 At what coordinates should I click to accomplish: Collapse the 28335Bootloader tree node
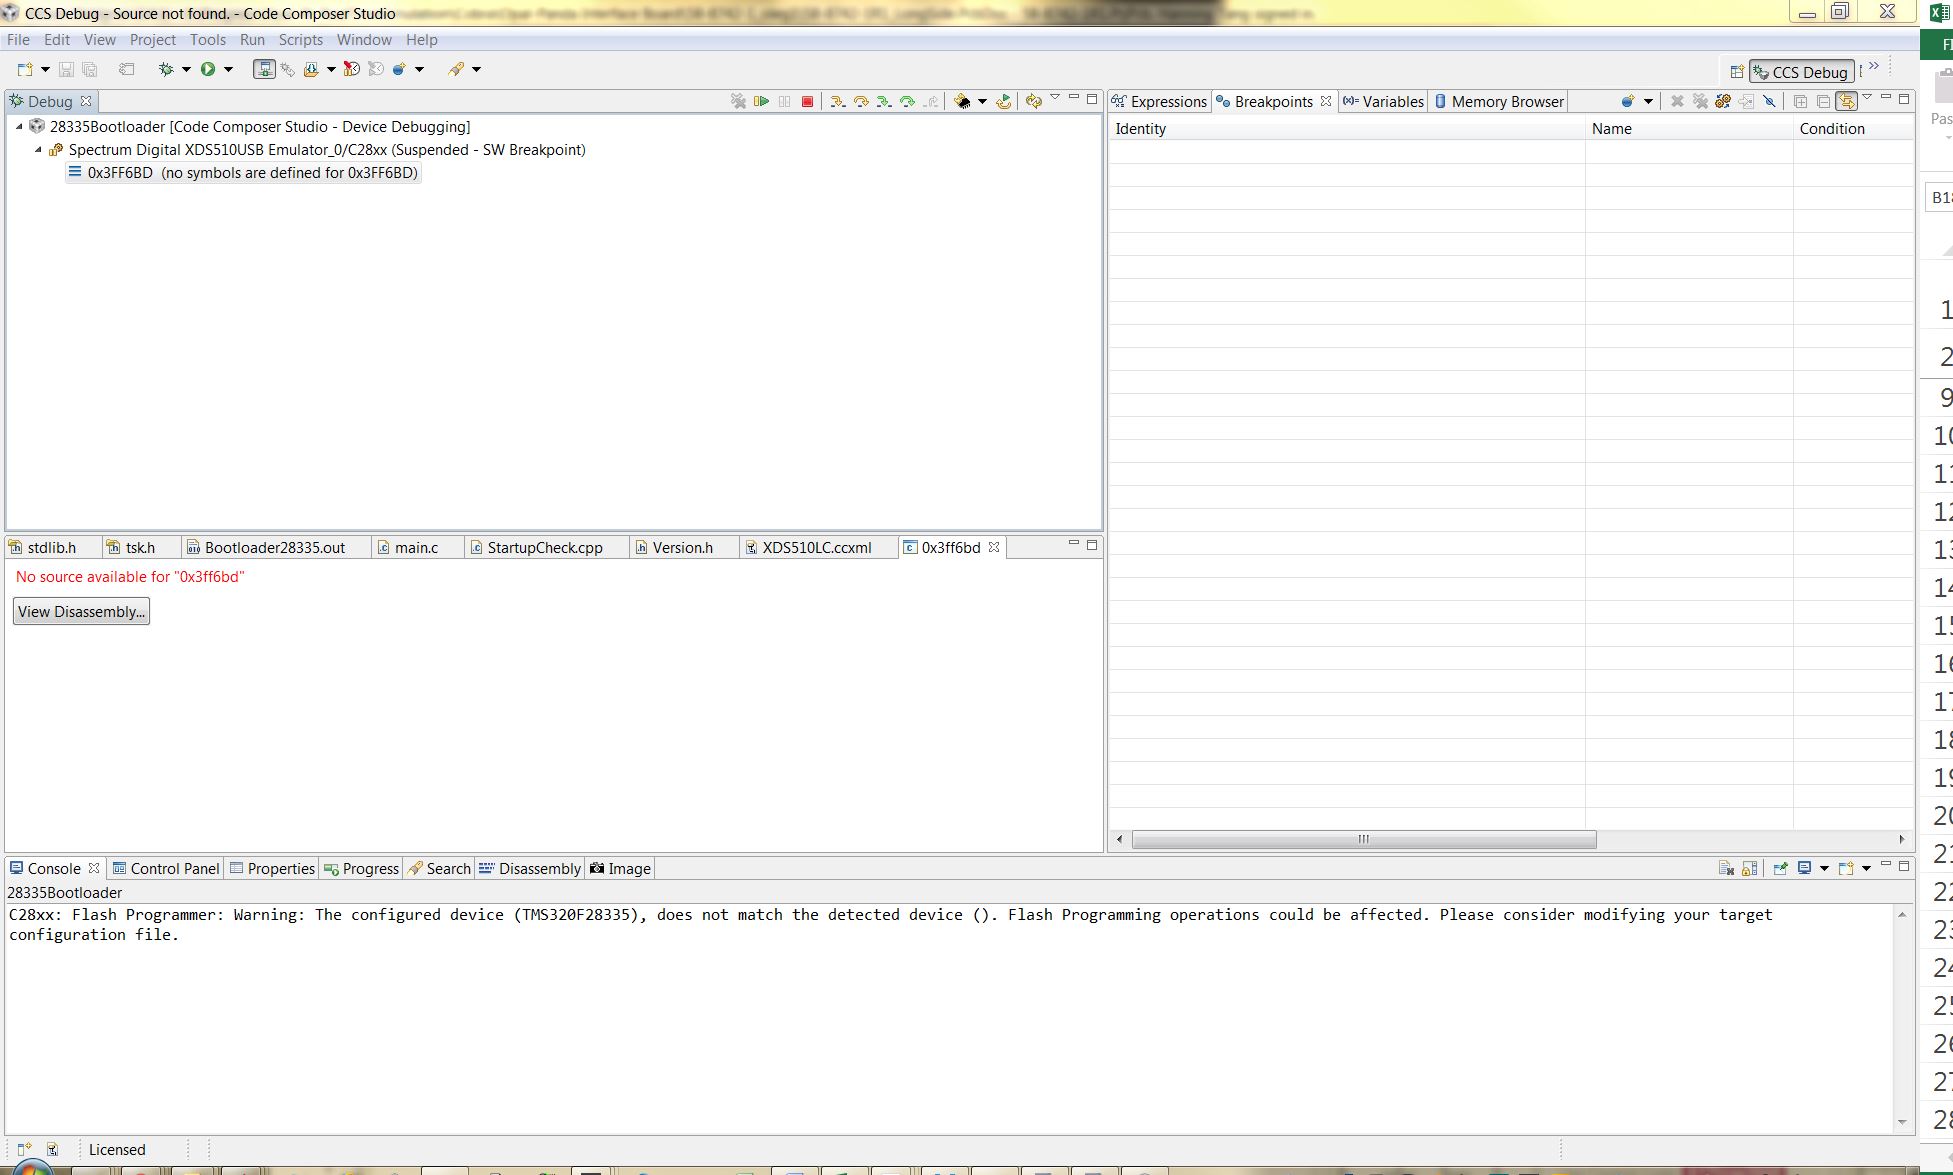(x=19, y=127)
